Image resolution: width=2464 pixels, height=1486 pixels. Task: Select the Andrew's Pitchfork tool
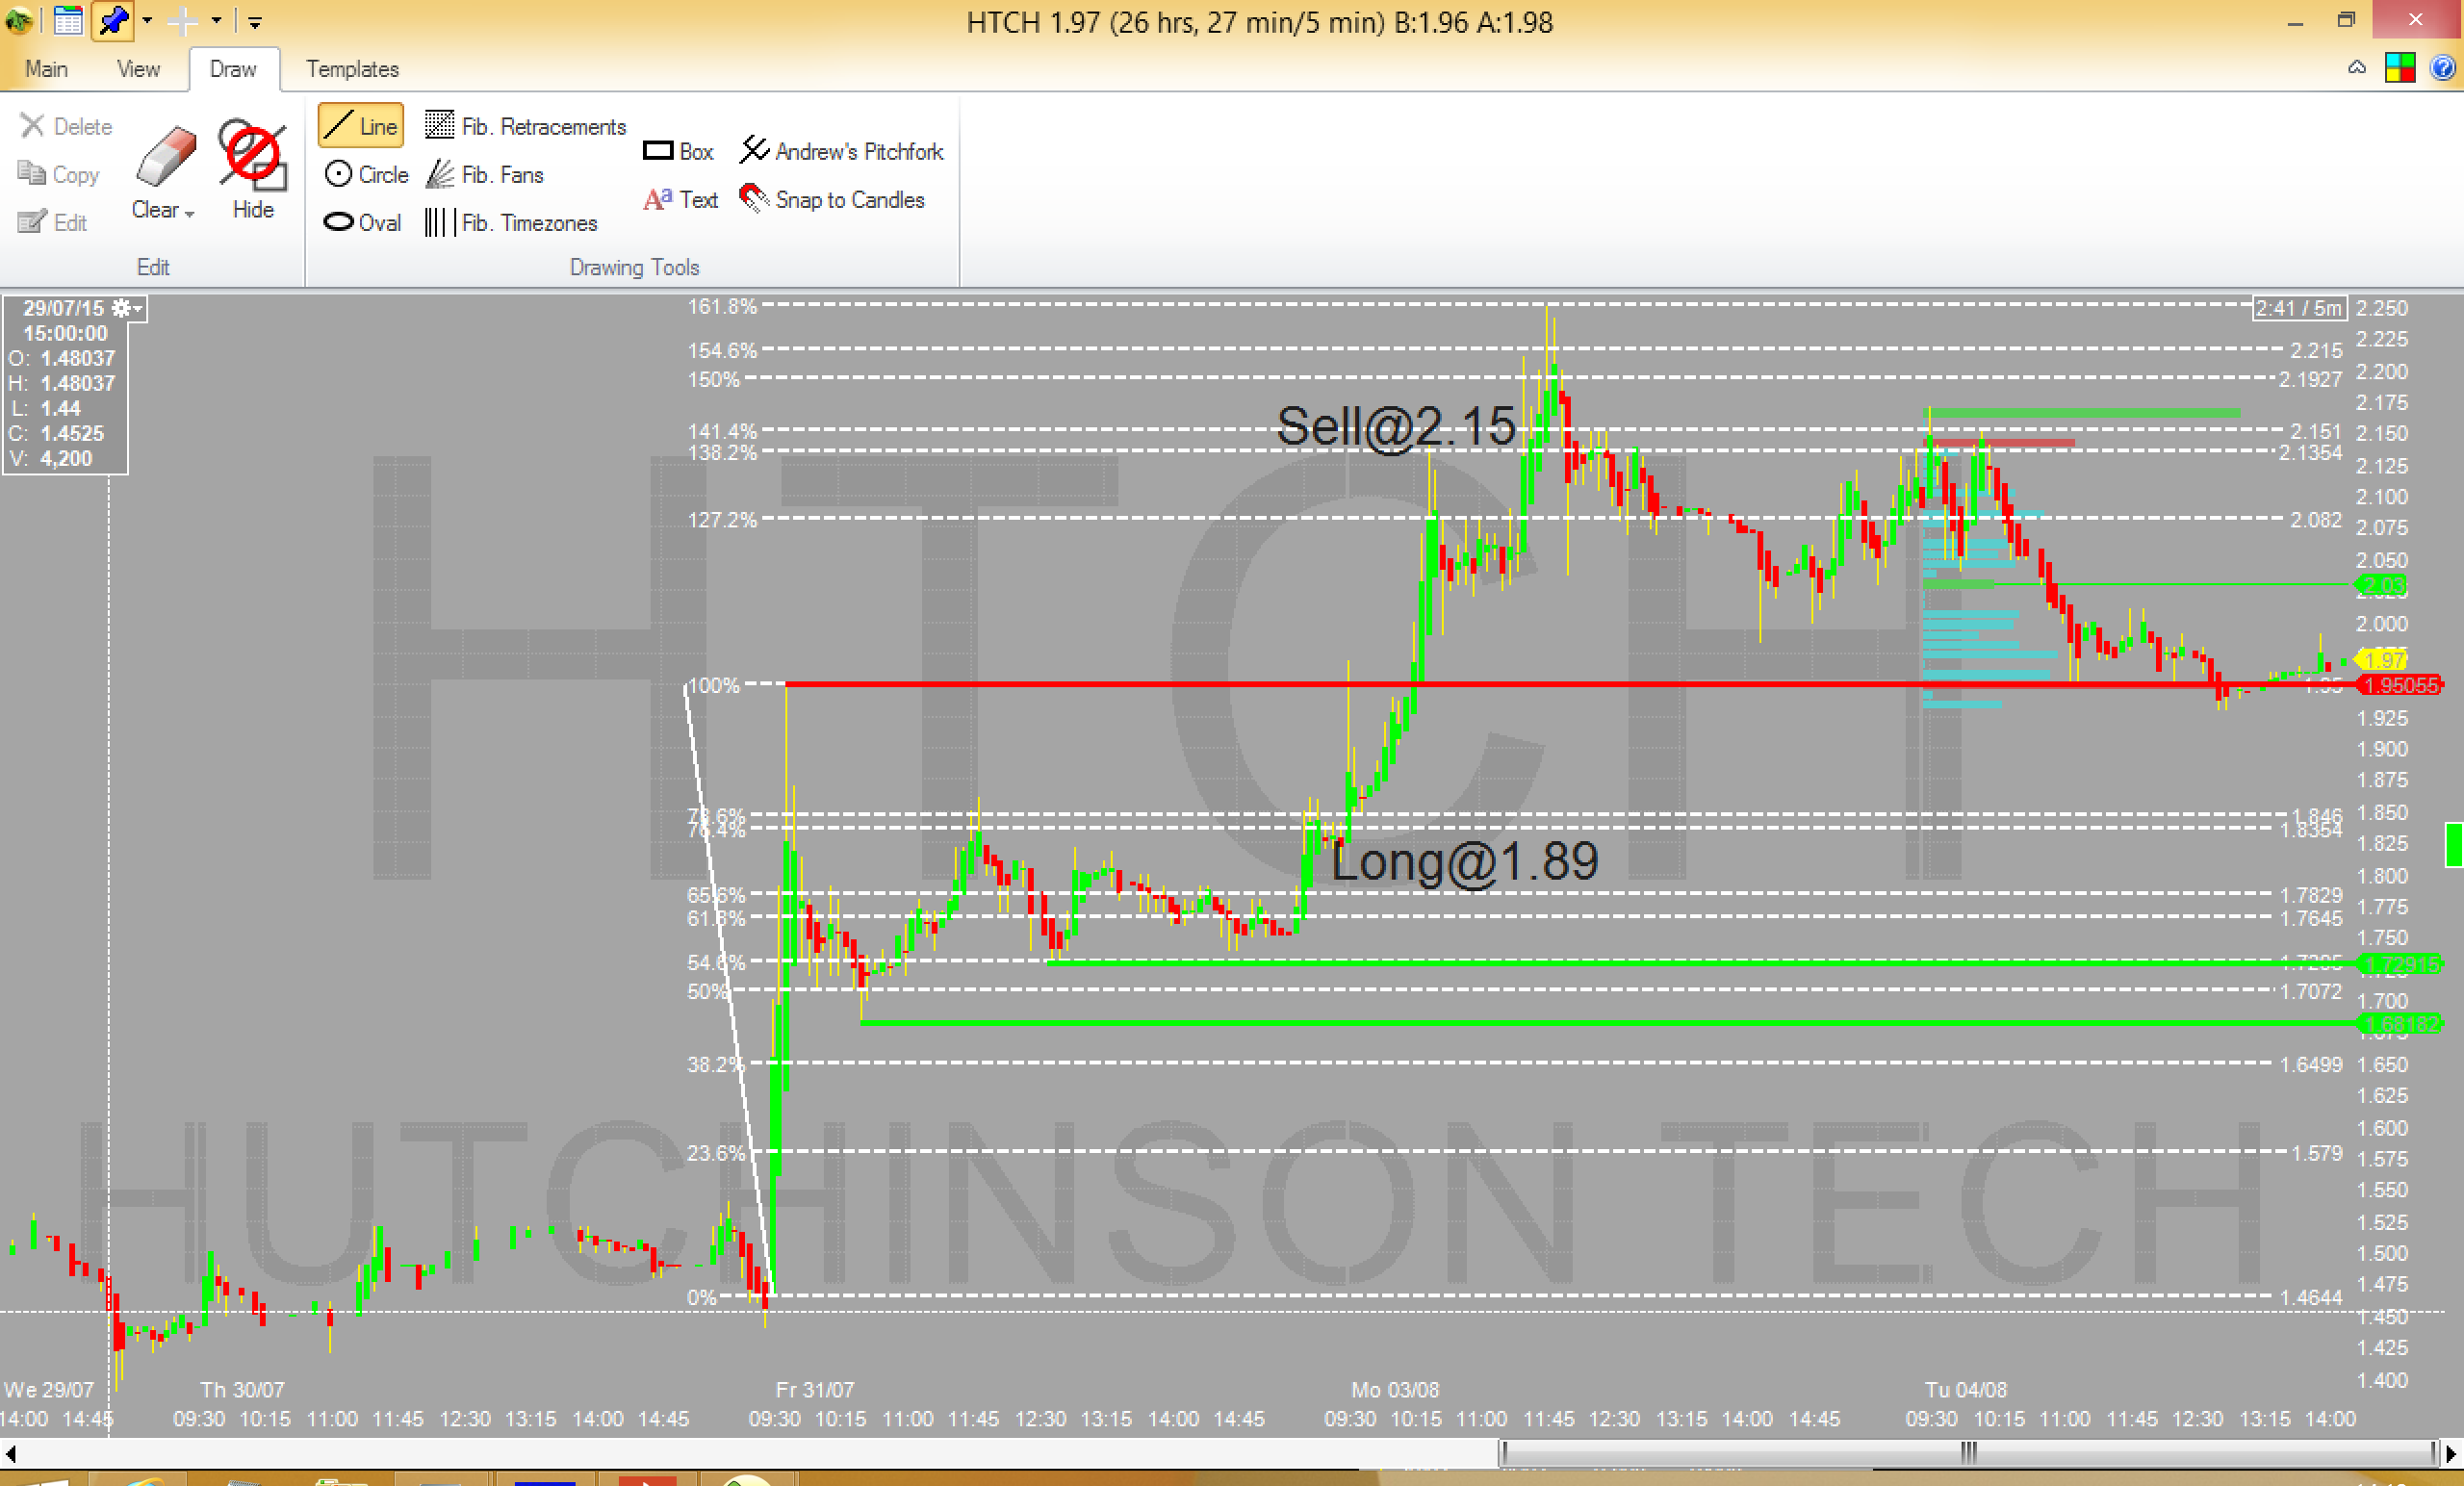coord(842,151)
